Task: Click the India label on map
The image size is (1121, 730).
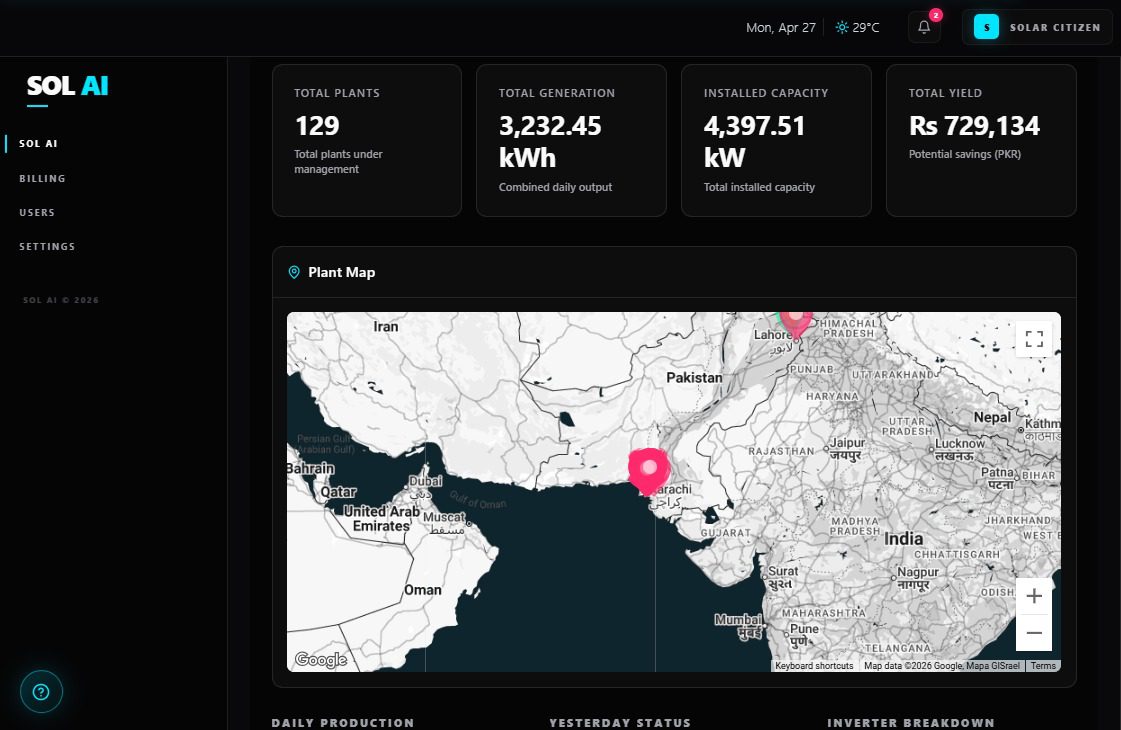Action: (904, 538)
